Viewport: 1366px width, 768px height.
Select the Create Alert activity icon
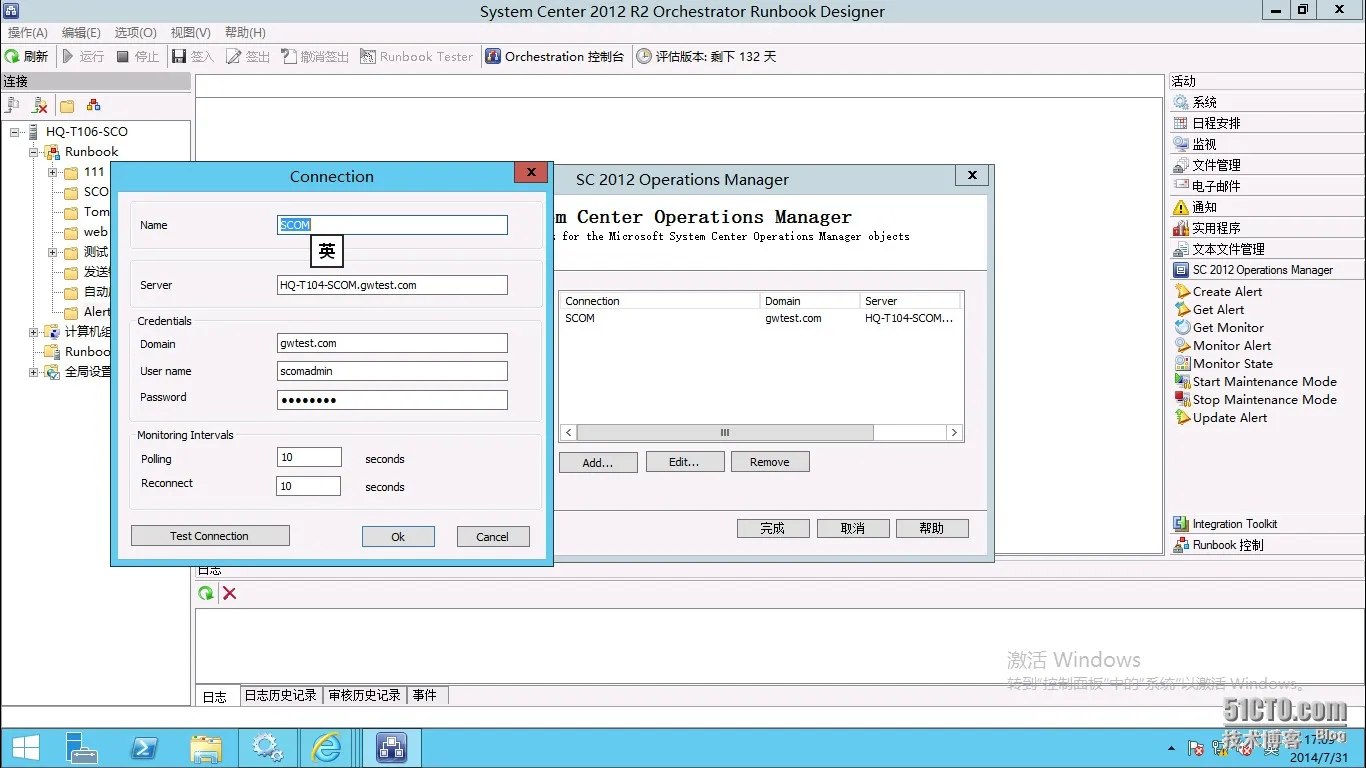coord(1182,292)
